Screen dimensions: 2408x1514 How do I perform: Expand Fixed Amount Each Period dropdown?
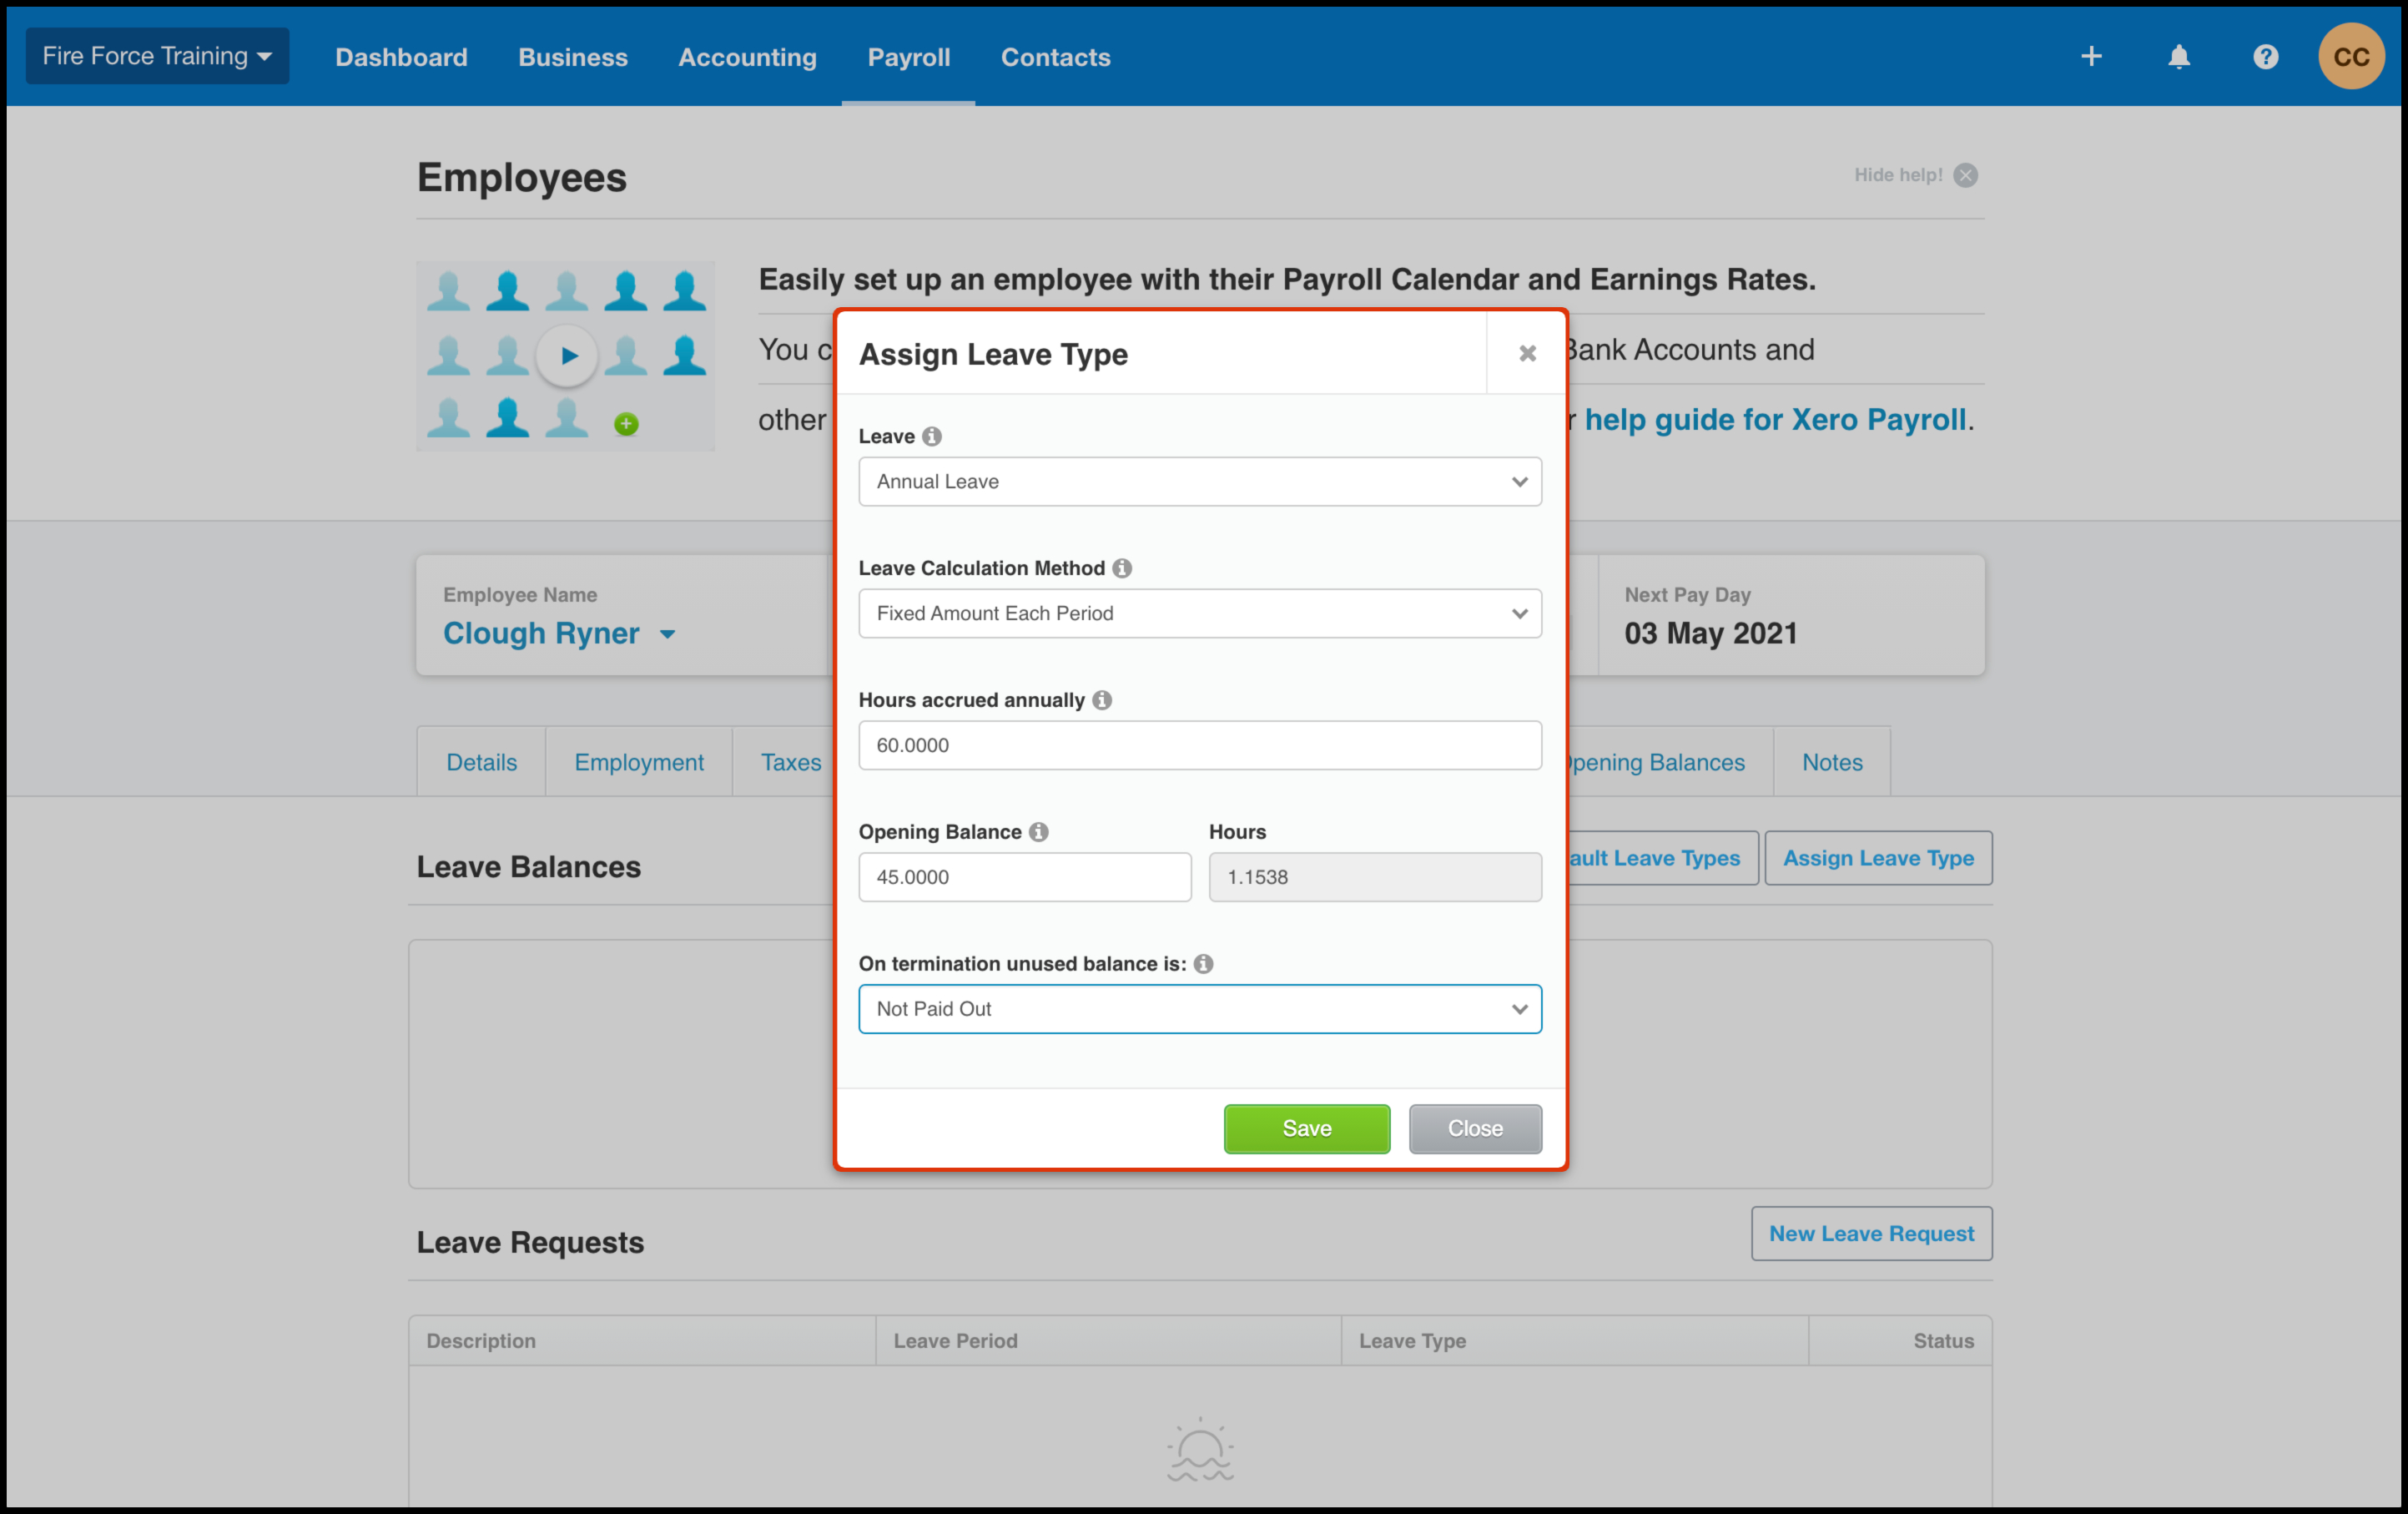pos(1199,614)
